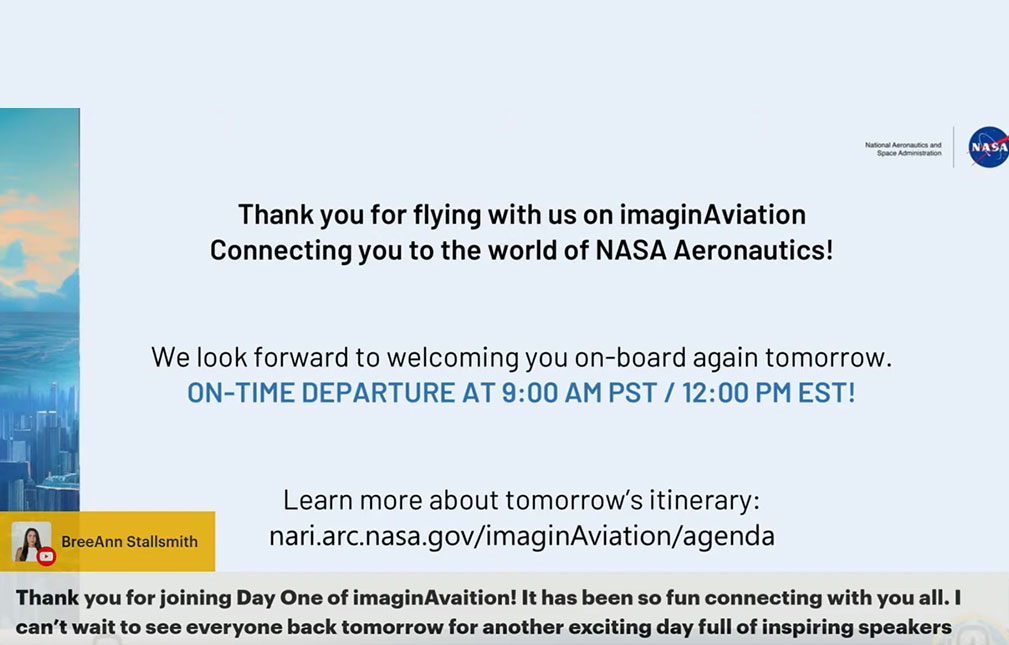Viewport: 1009px width, 645px height.
Task: Click the 'ON-TIME DEPARTURE AT 9:00 AM PST' line
Action: (x=521, y=392)
